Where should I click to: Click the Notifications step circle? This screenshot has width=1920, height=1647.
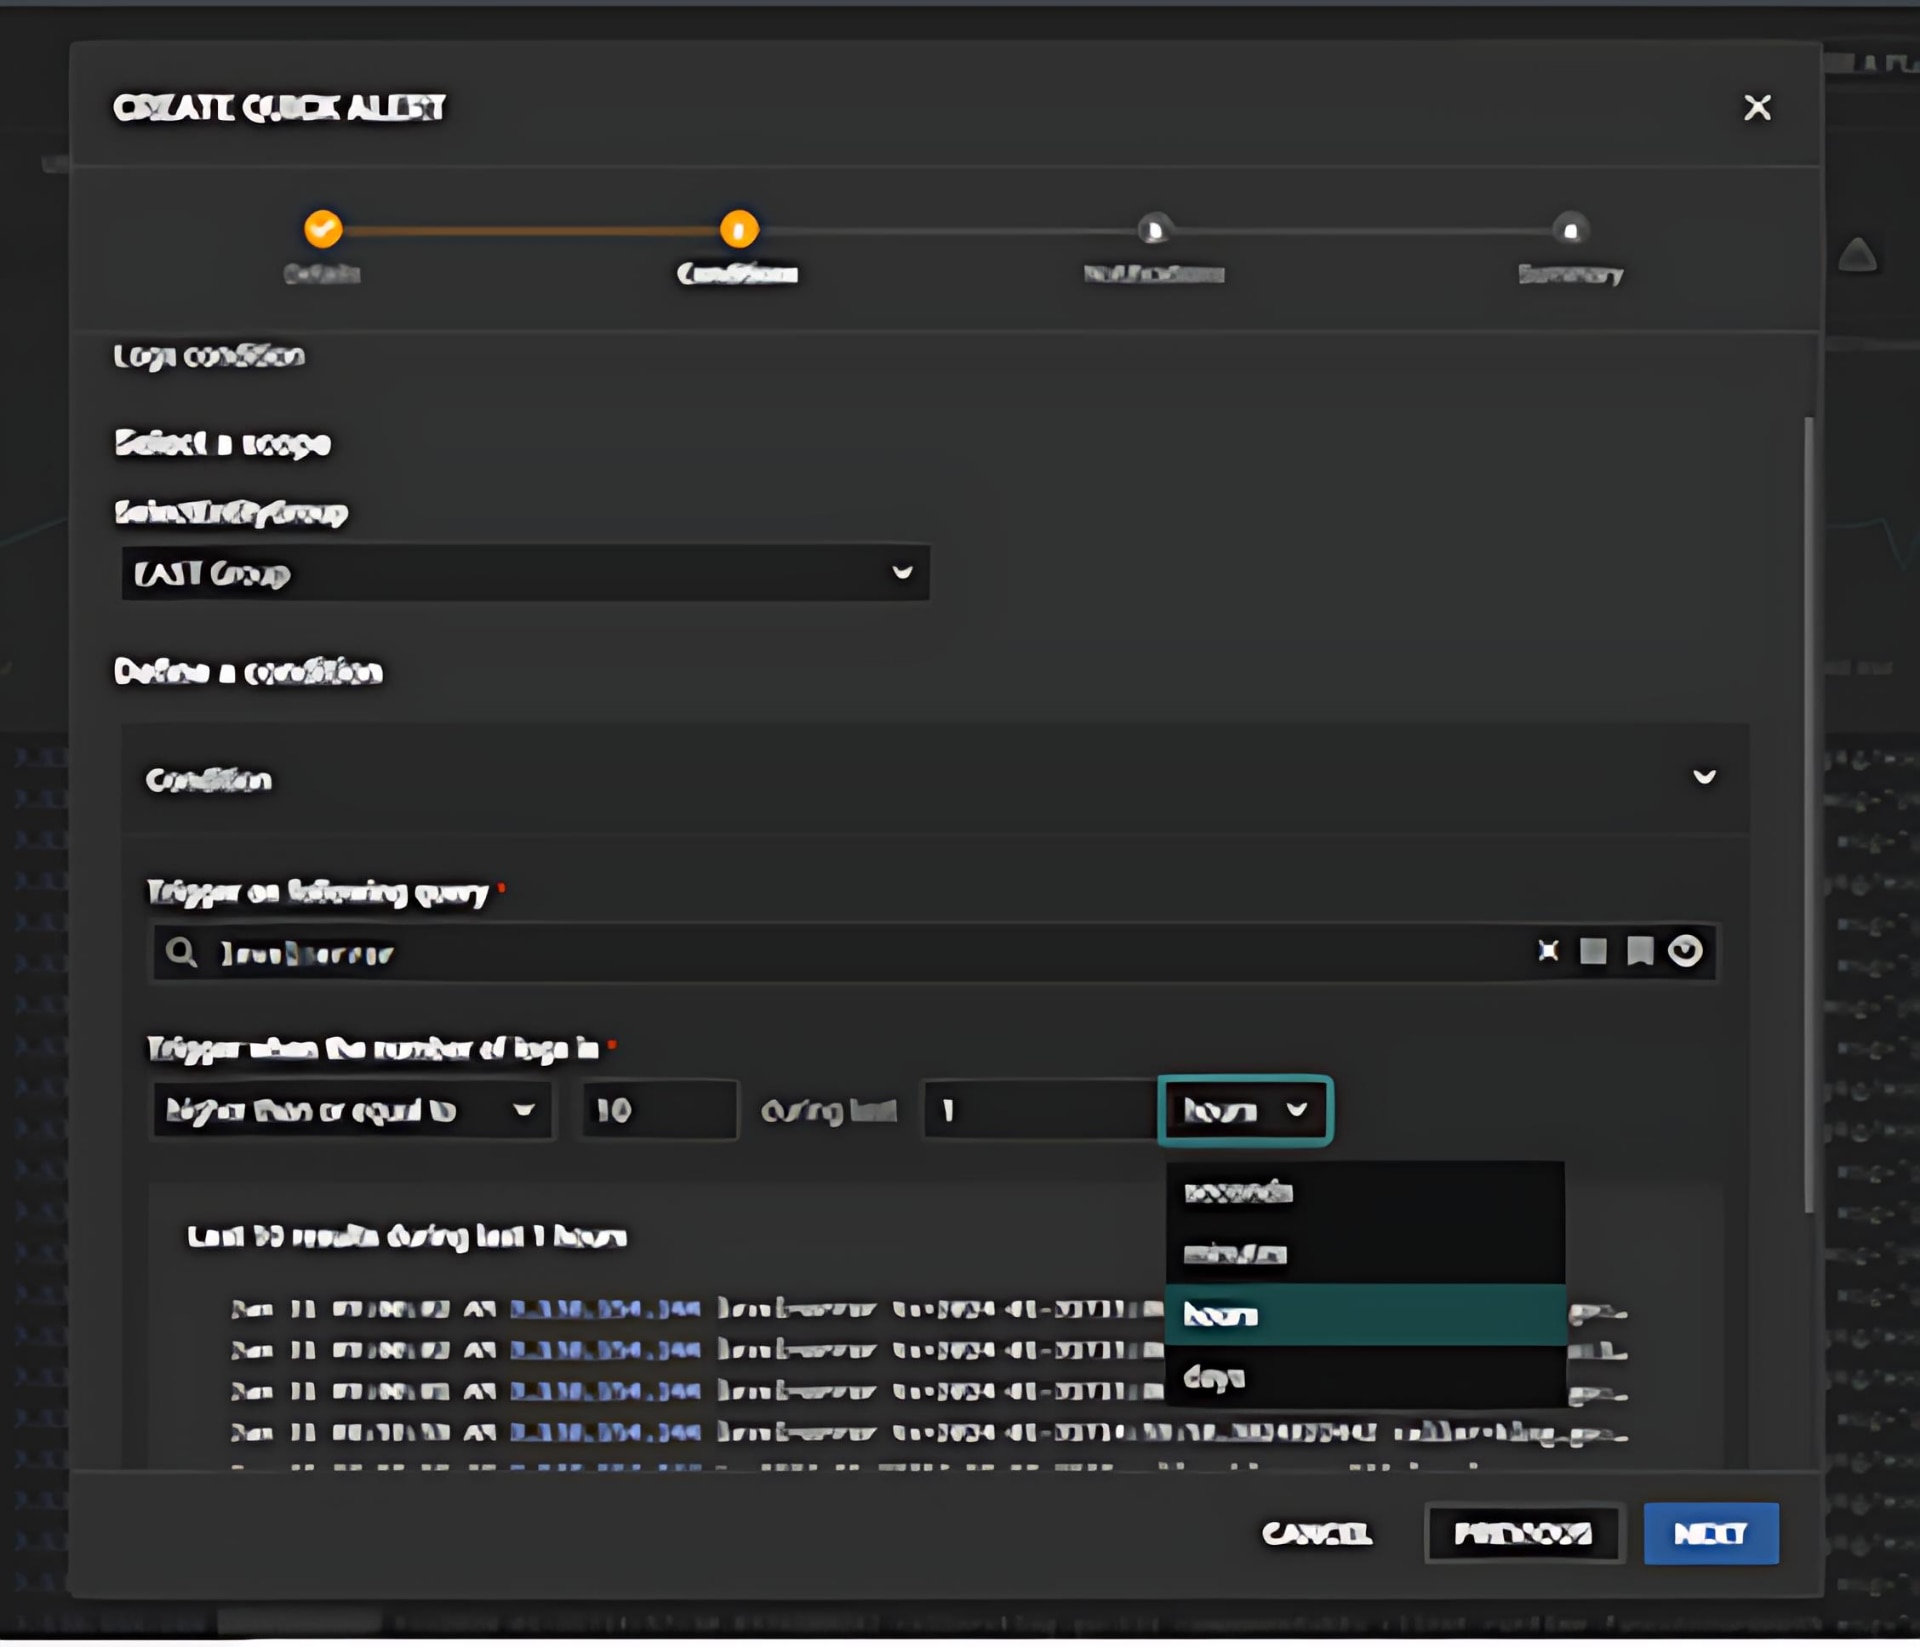point(1154,230)
